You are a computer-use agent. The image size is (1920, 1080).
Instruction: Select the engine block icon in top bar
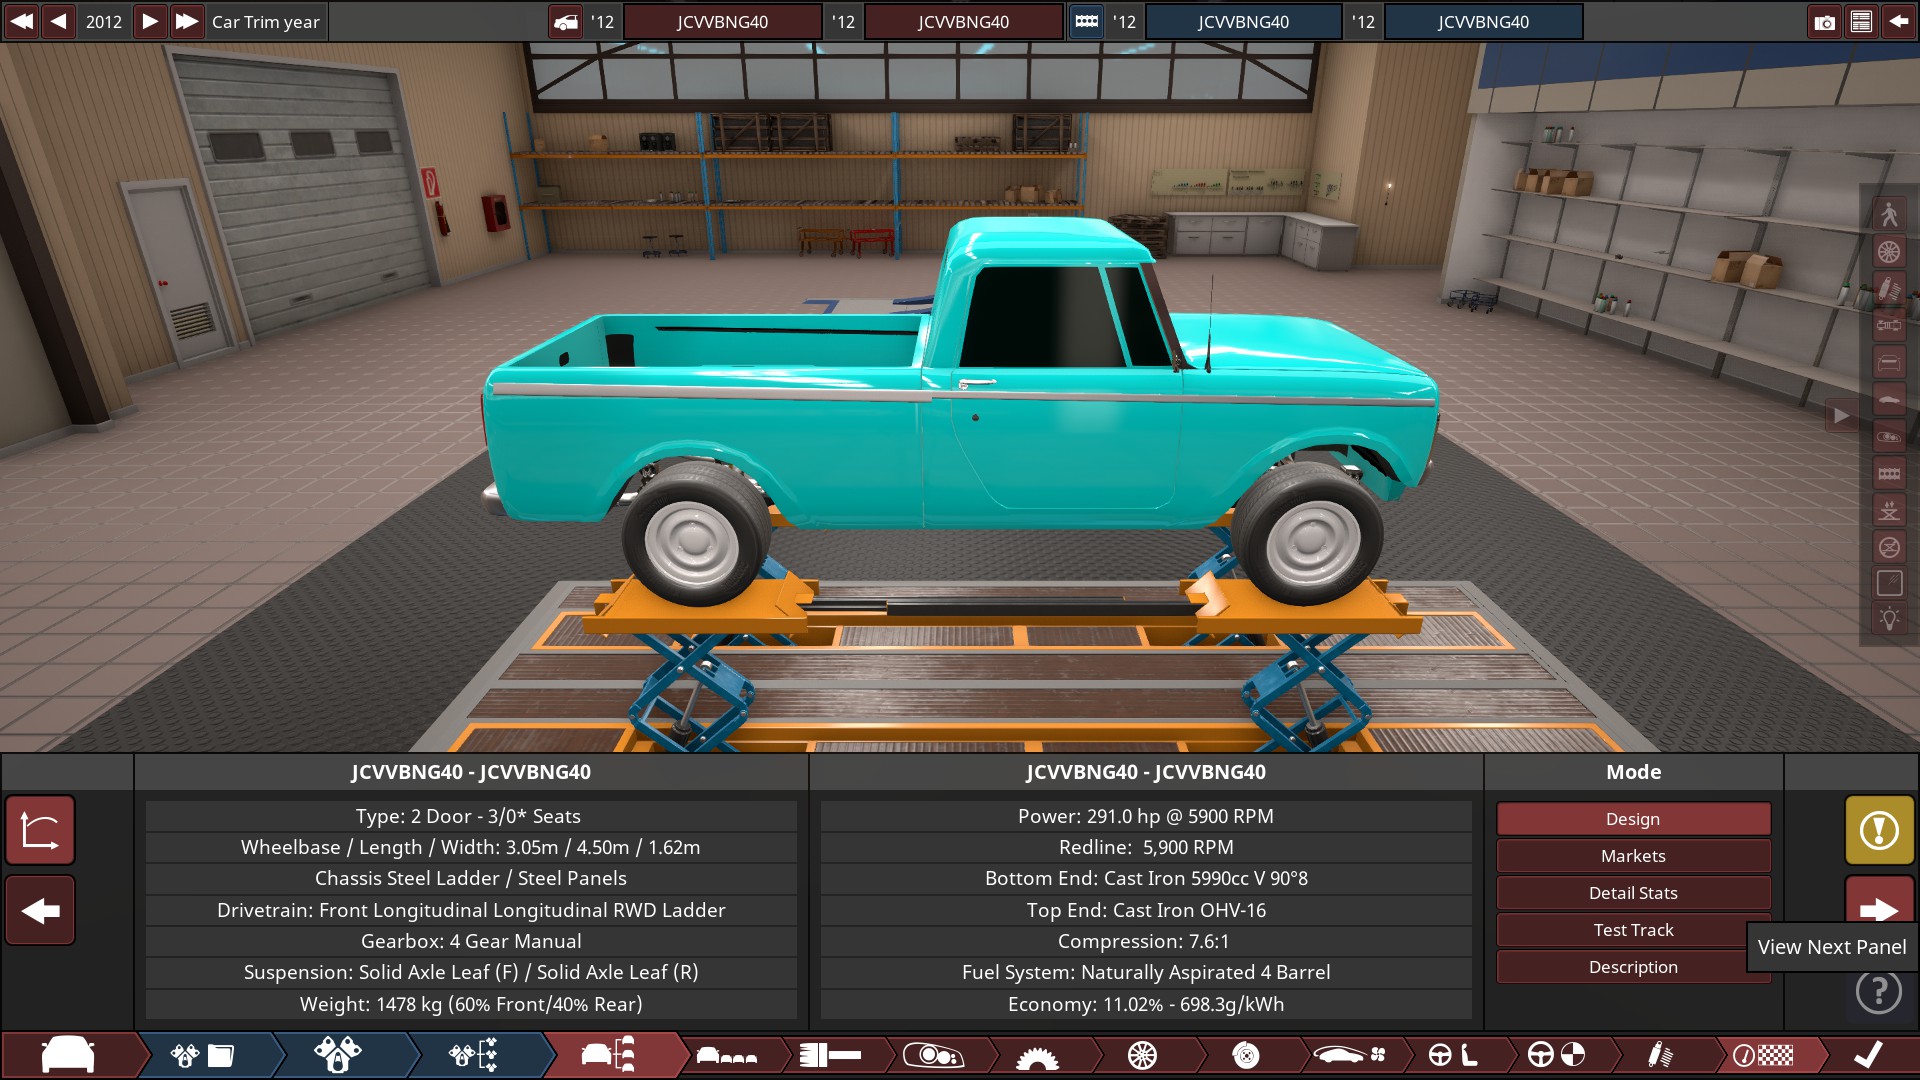coord(1087,22)
